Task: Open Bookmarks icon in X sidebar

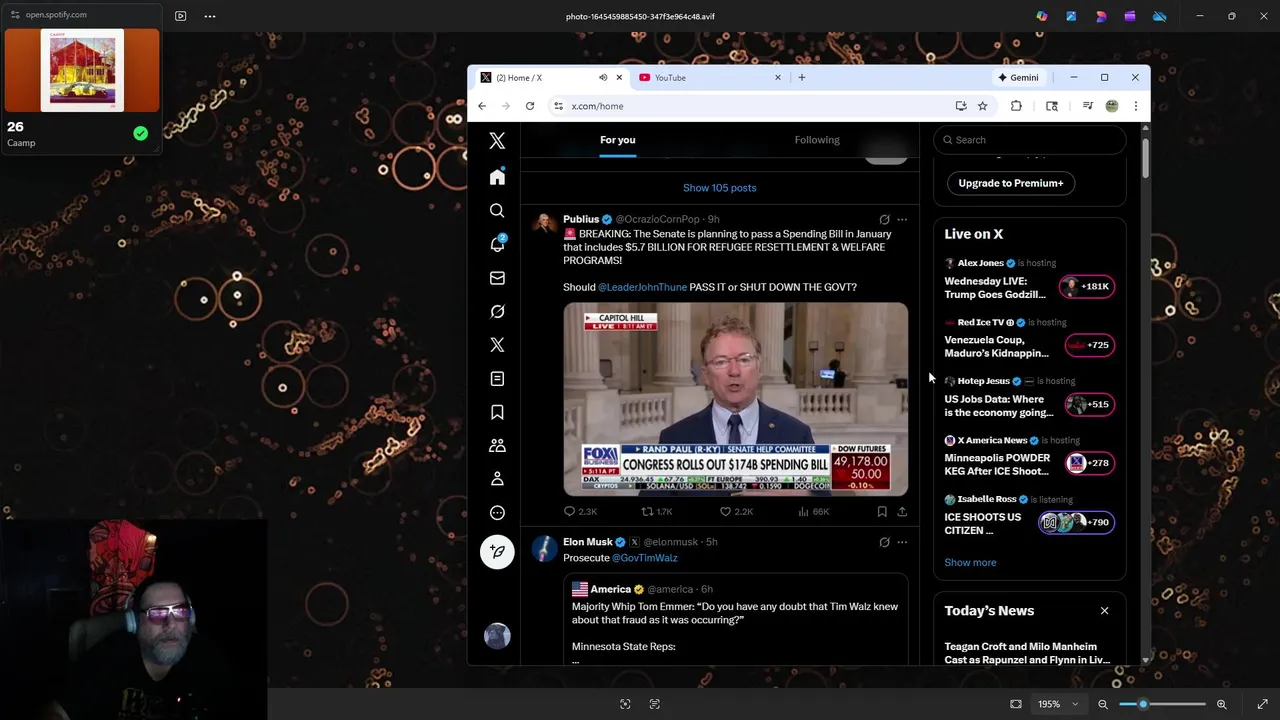Action: pyautogui.click(x=497, y=412)
